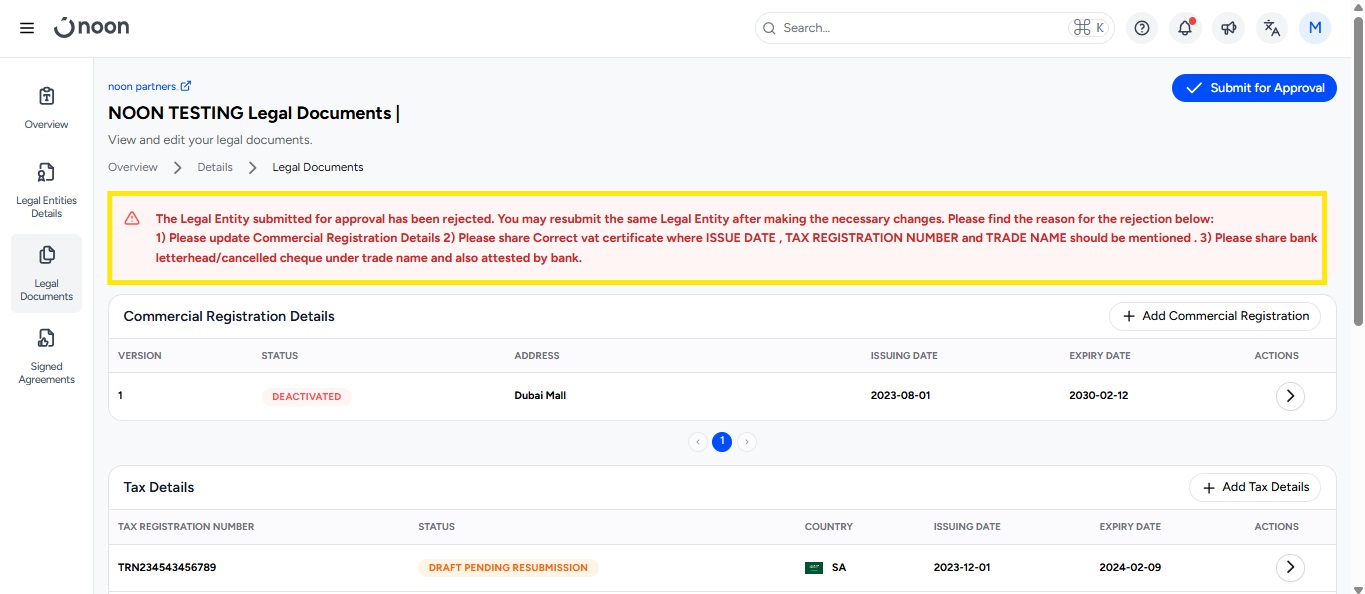This screenshot has width=1365, height=594.
Task: Select Legal Documents in the sidebar
Action: (46, 273)
